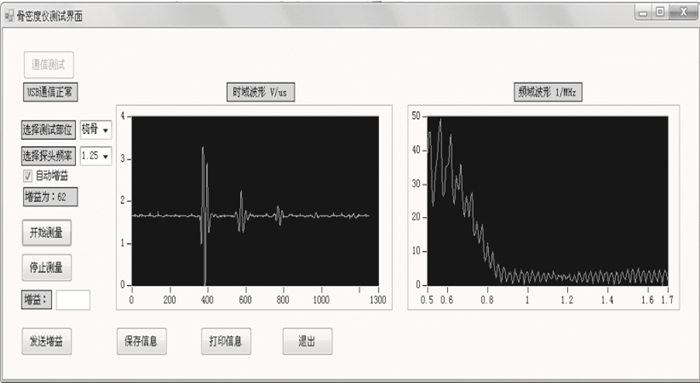Click the 频域波形 1/MHz chart title

tap(548, 92)
